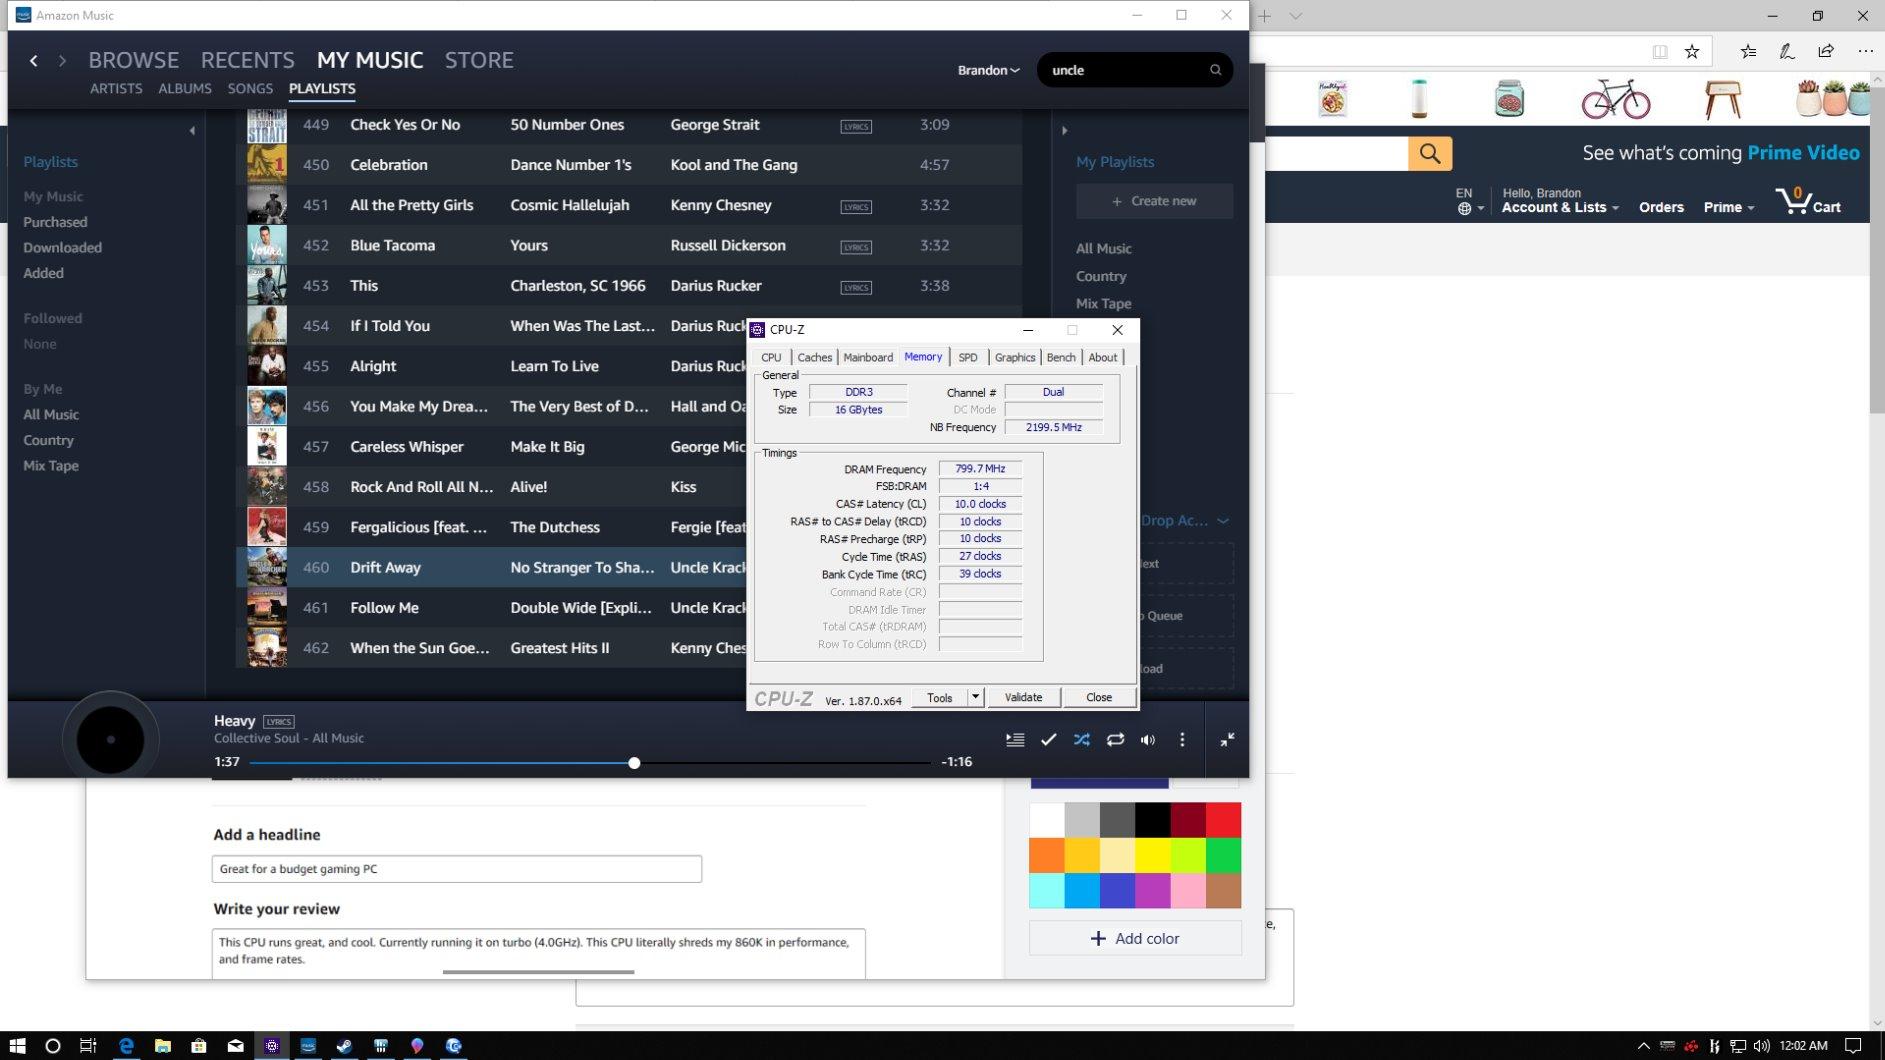The image size is (1885, 1060).
Task: Switch to the RECENTS section
Action: click(247, 60)
